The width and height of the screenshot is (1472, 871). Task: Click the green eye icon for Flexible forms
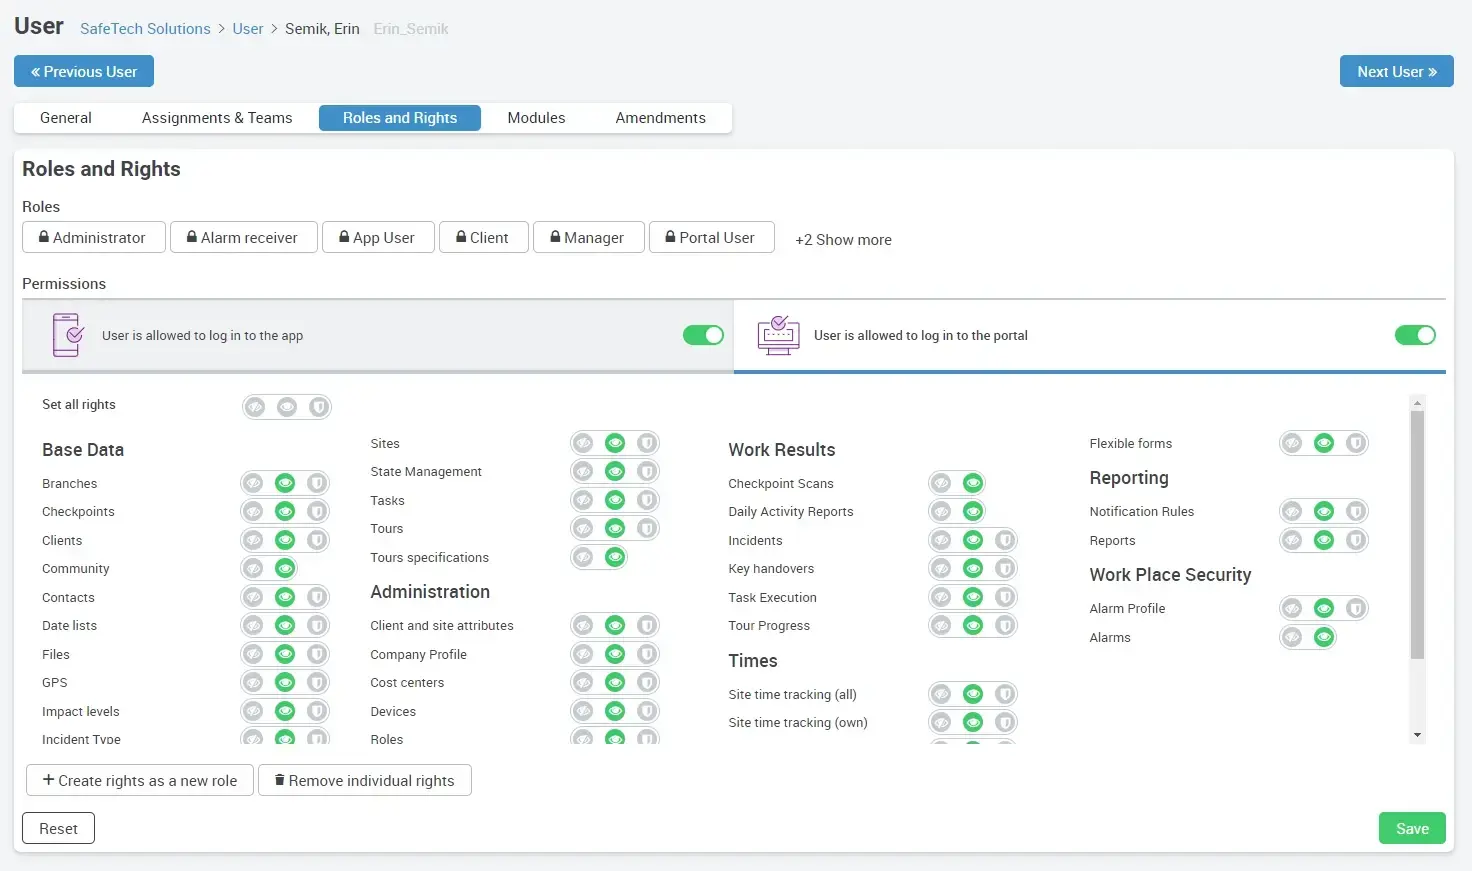[1323, 444]
